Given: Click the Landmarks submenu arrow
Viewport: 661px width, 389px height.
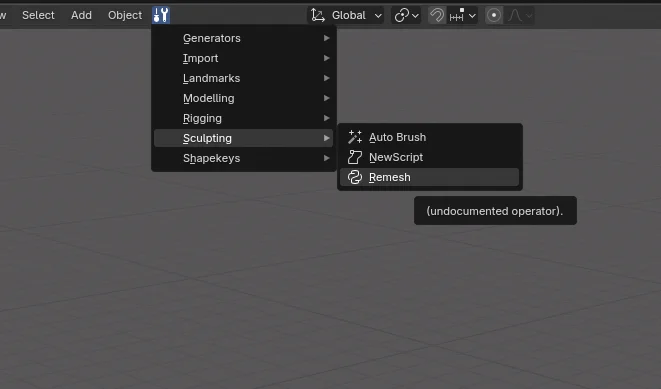Looking at the screenshot, I should point(326,78).
